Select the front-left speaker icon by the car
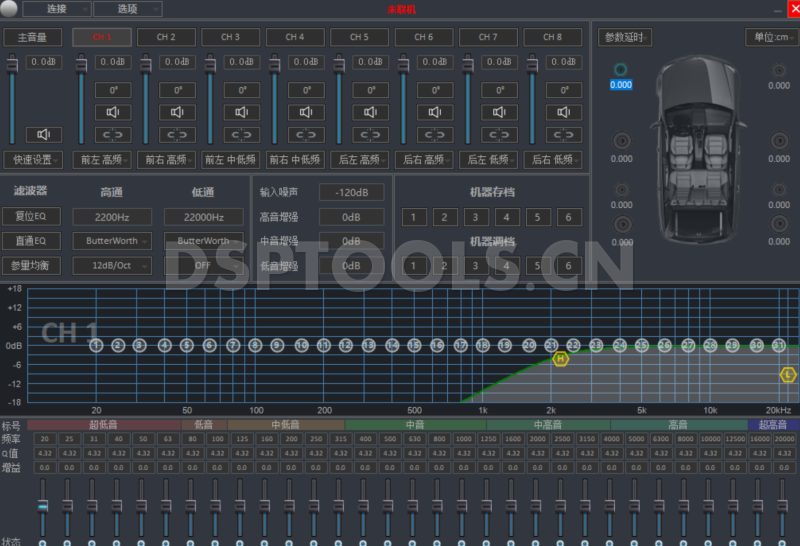Screen dimensions: 800x546 point(621,70)
